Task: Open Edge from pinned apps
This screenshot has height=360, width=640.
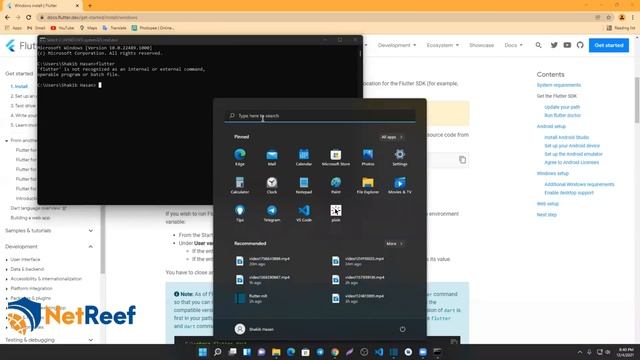Action: click(x=240, y=157)
